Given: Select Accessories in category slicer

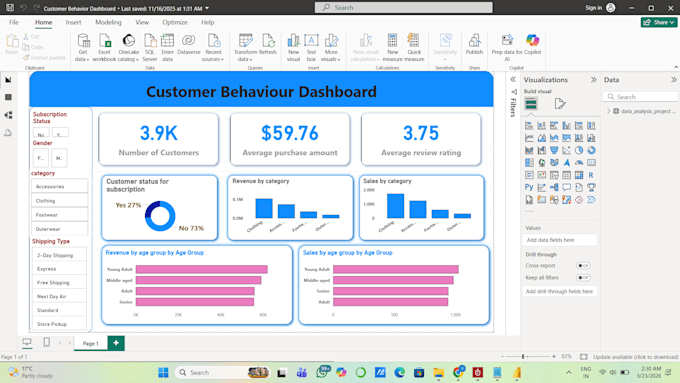Looking at the screenshot, I should pyautogui.click(x=59, y=186).
